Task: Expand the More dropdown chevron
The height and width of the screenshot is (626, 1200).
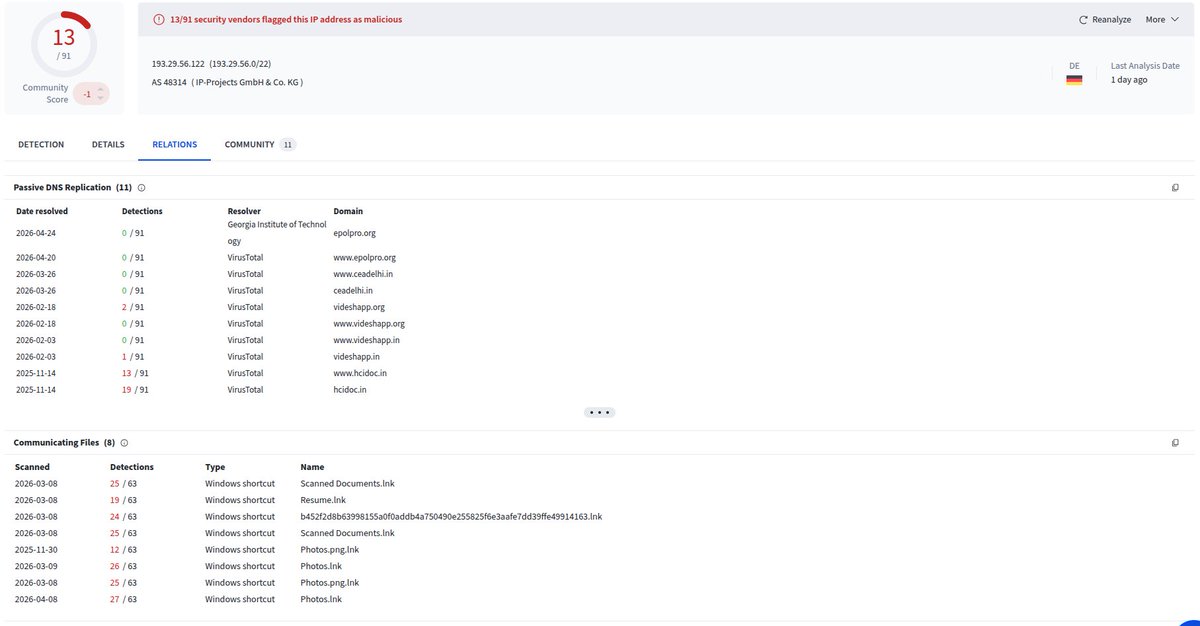Action: point(1175,19)
